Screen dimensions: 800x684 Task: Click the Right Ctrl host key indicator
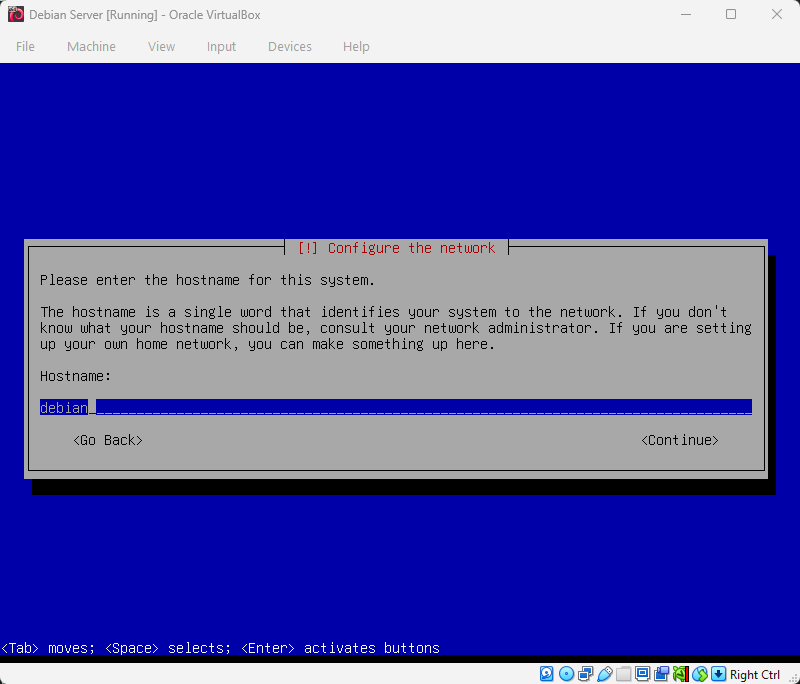757,673
